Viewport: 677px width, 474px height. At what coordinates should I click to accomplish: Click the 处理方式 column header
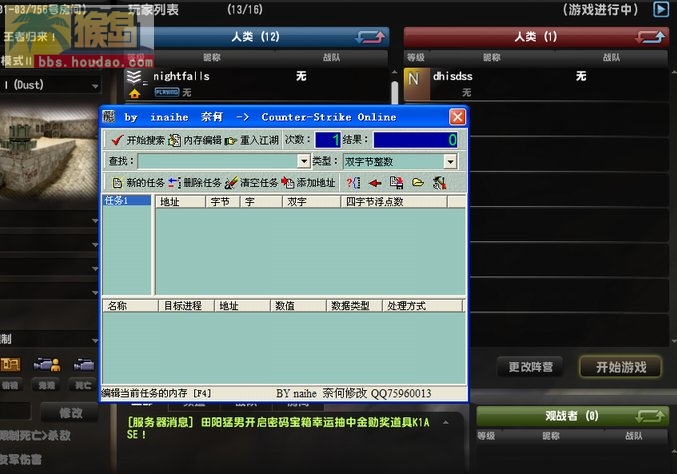[422, 306]
